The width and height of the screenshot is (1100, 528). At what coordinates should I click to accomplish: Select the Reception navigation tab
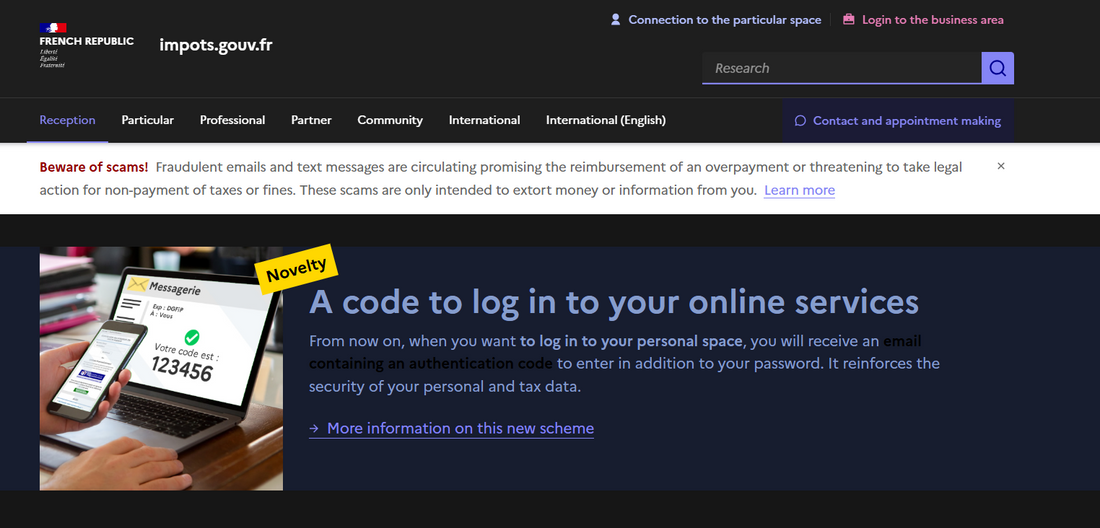67,120
